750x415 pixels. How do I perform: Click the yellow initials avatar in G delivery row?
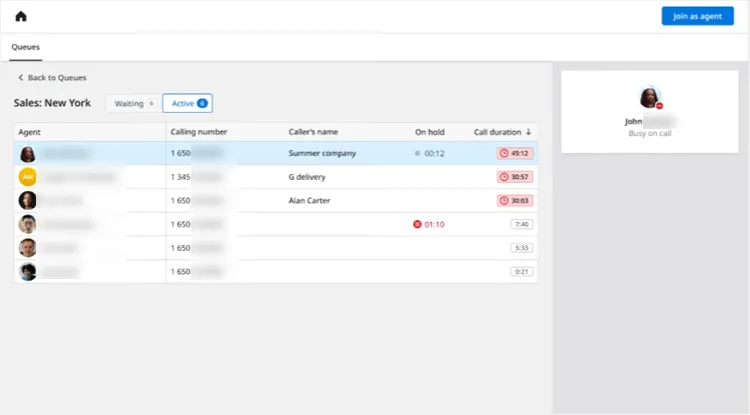click(x=27, y=177)
